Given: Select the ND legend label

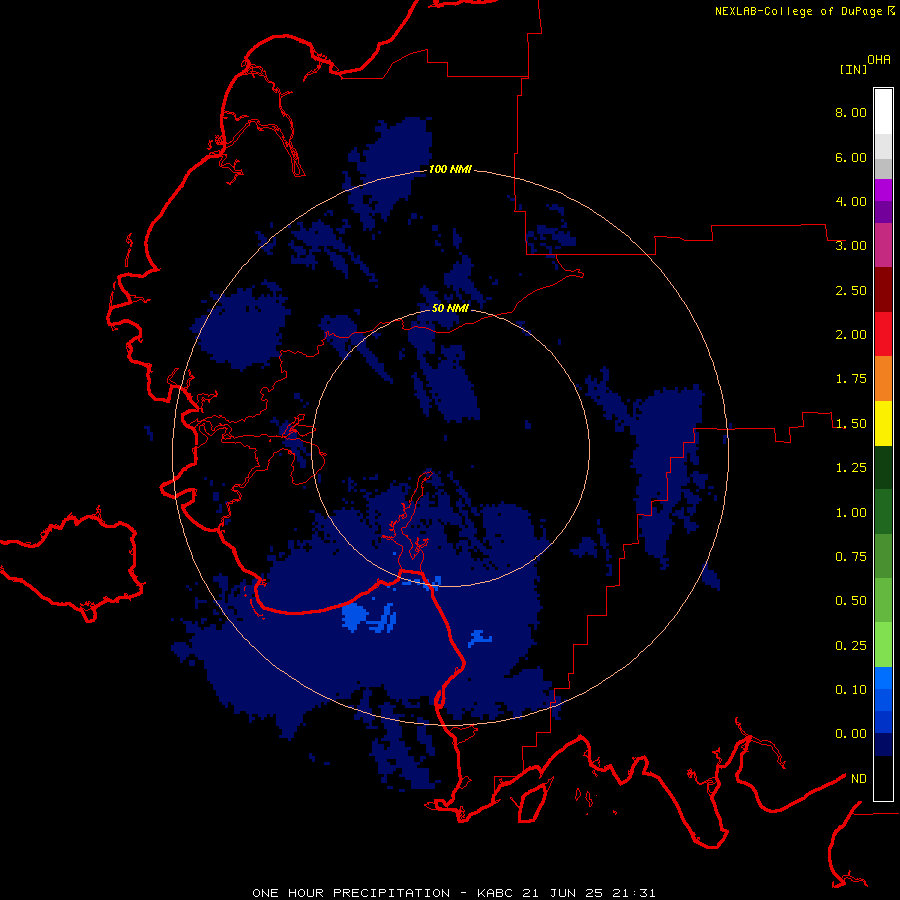Looking at the screenshot, I should coord(859,779).
